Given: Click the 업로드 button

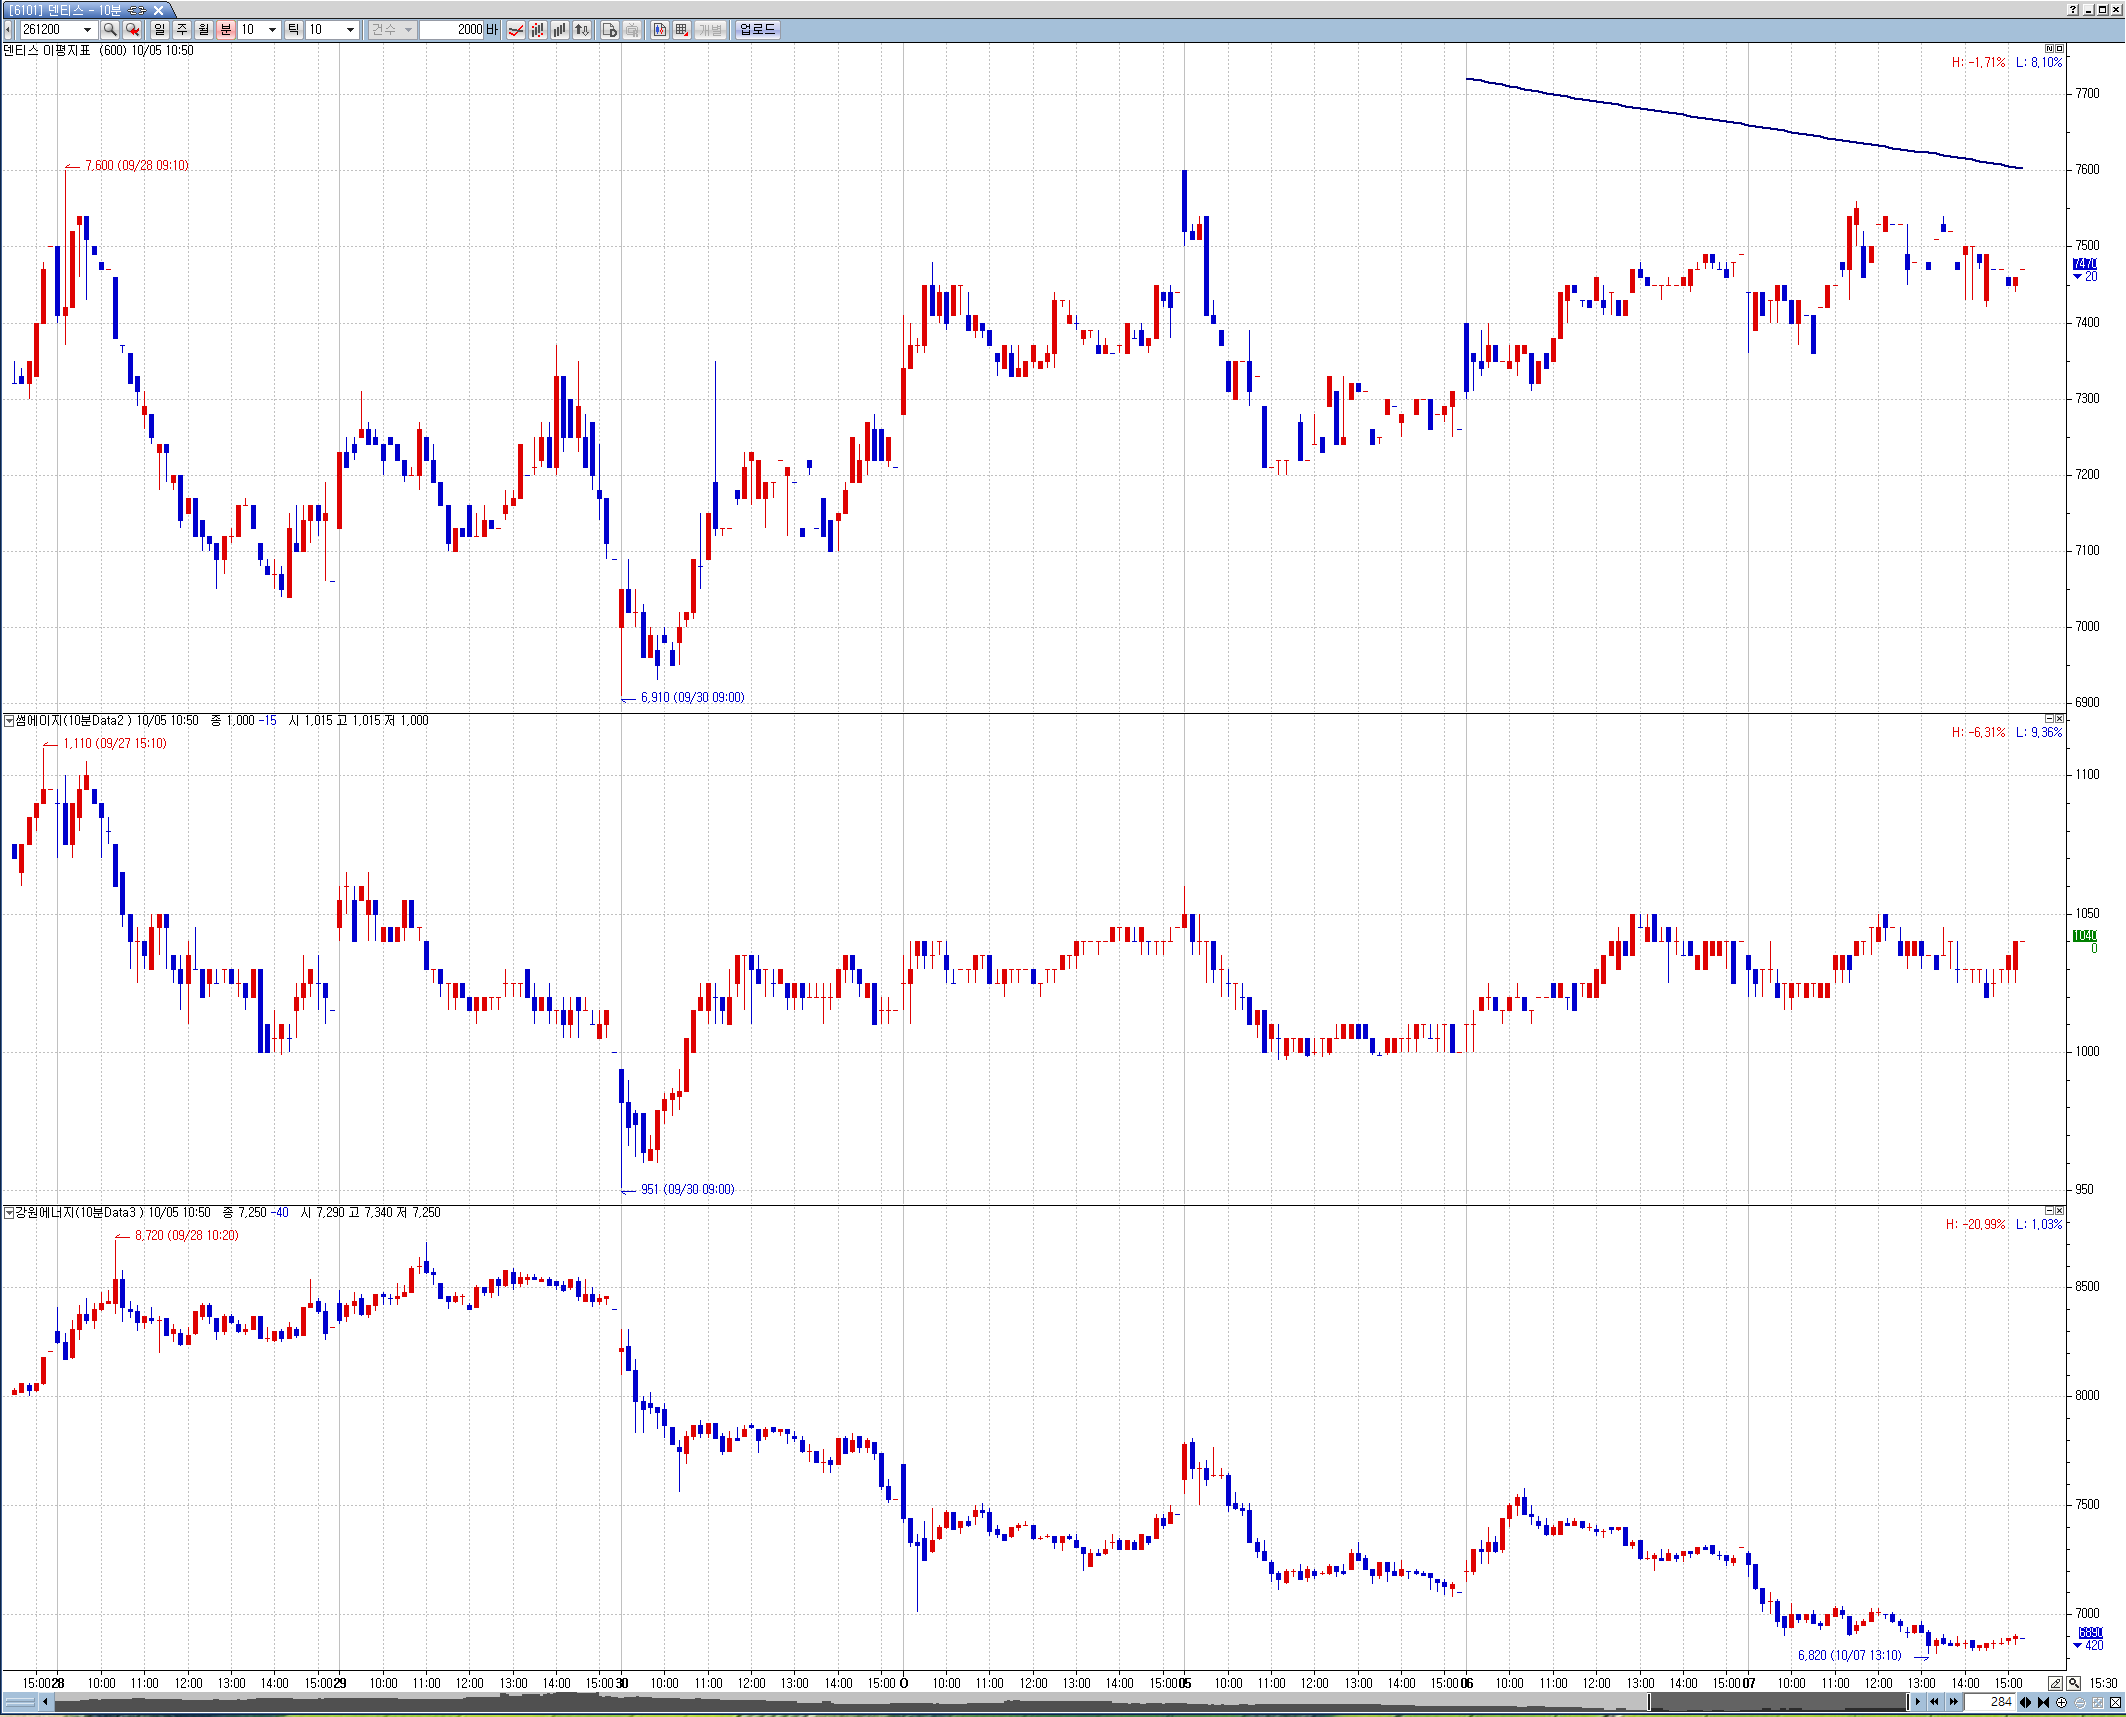Looking at the screenshot, I should 757,30.
